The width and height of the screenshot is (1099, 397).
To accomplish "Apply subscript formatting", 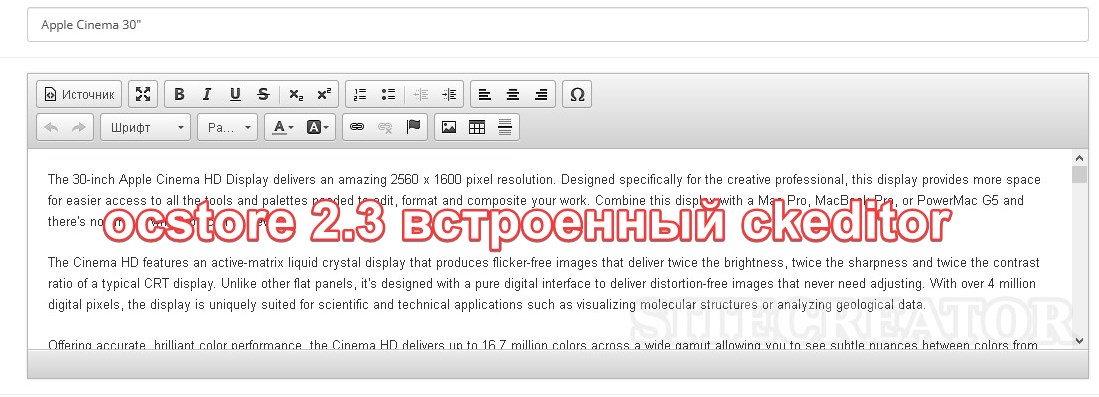I will [296, 94].
